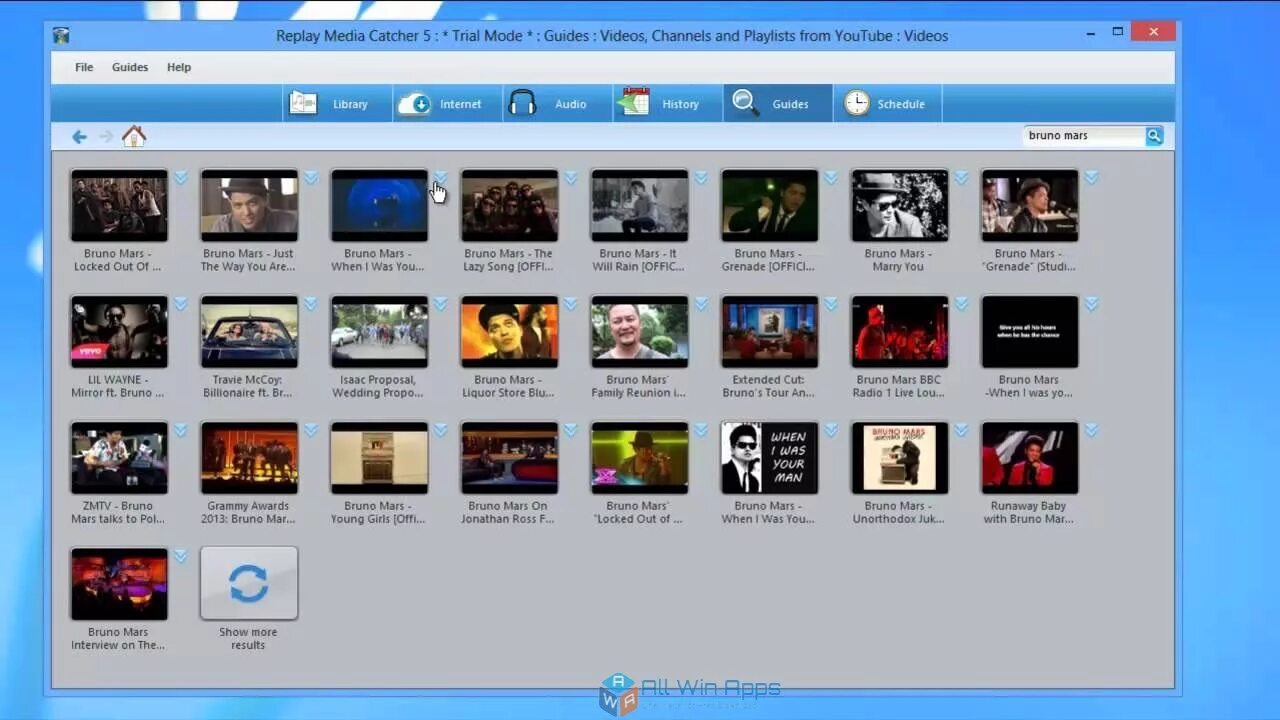Open 'Young Girls' thumbnail

click(x=379, y=457)
